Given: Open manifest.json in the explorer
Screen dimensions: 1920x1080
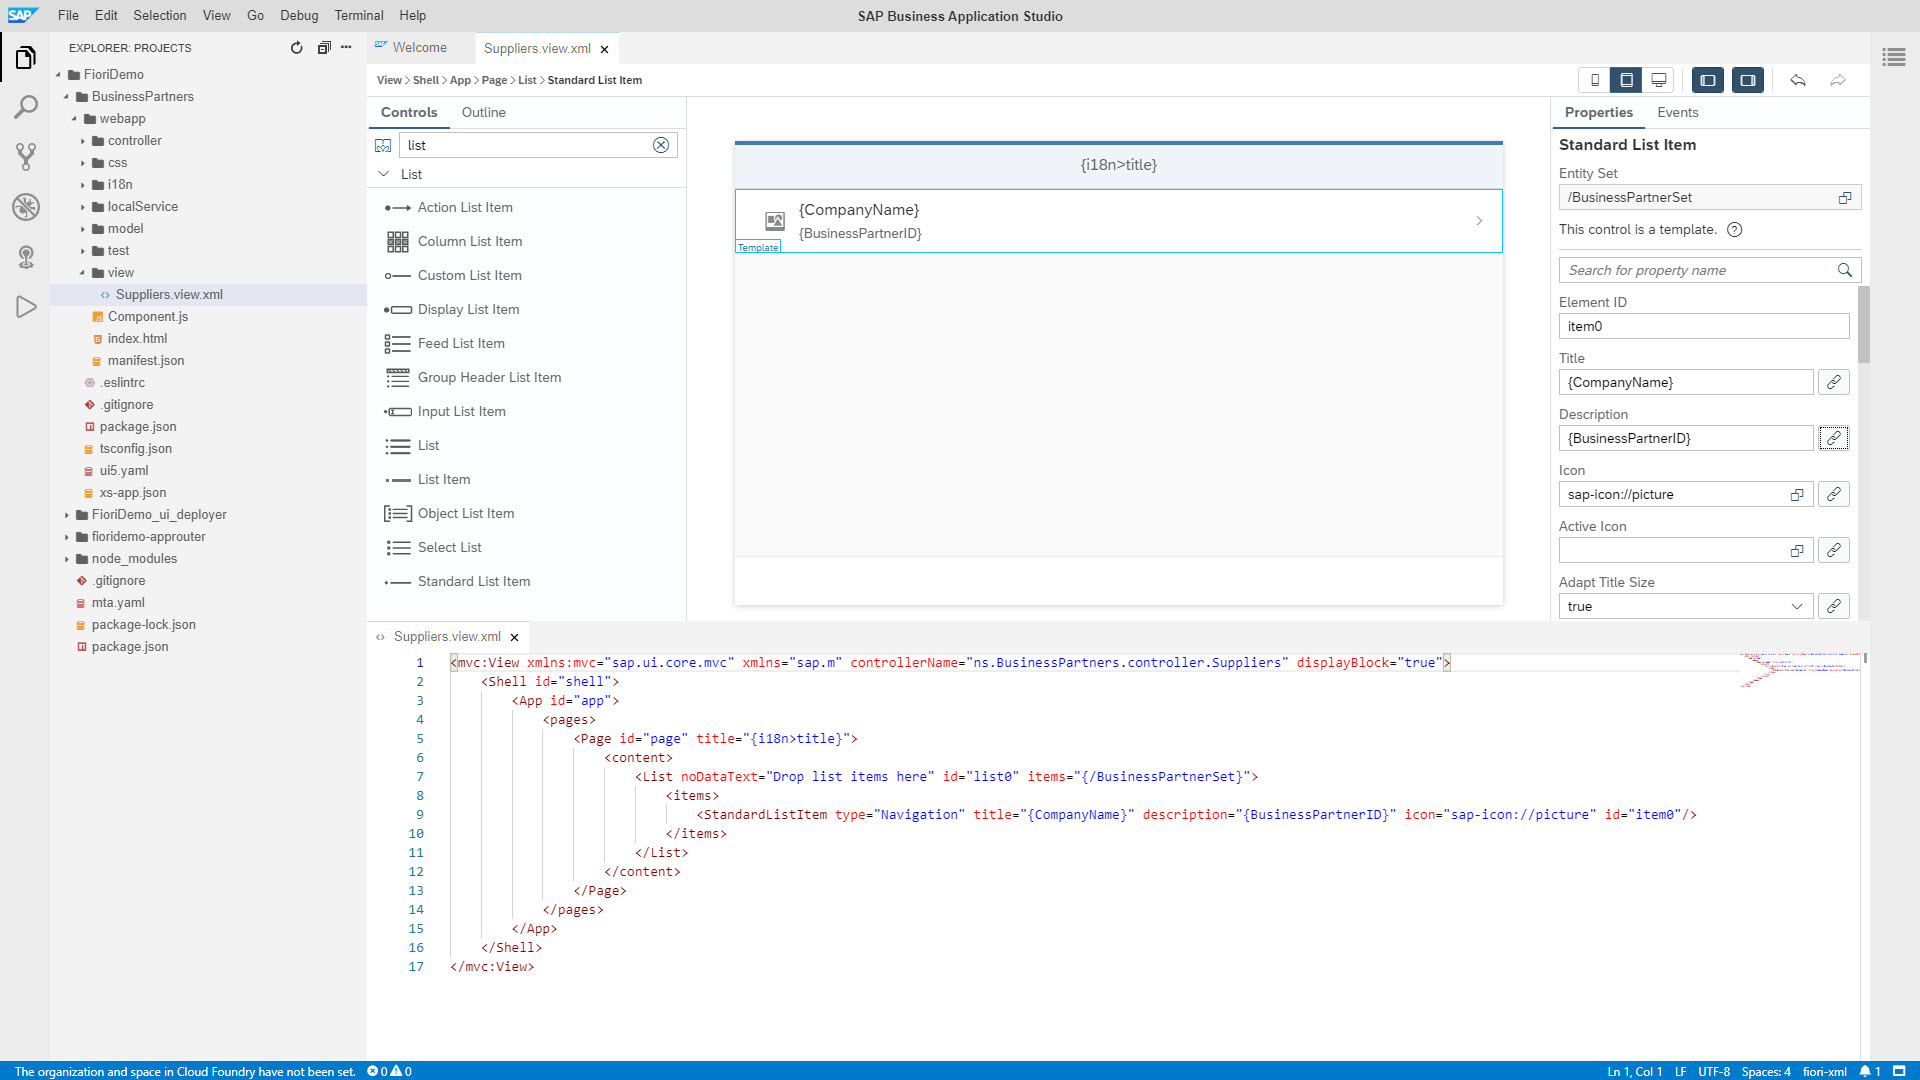Looking at the screenshot, I should (x=145, y=361).
